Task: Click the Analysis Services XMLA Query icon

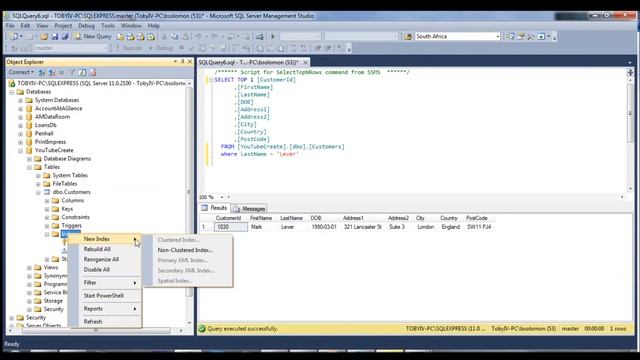Action: click(x=151, y=37)
